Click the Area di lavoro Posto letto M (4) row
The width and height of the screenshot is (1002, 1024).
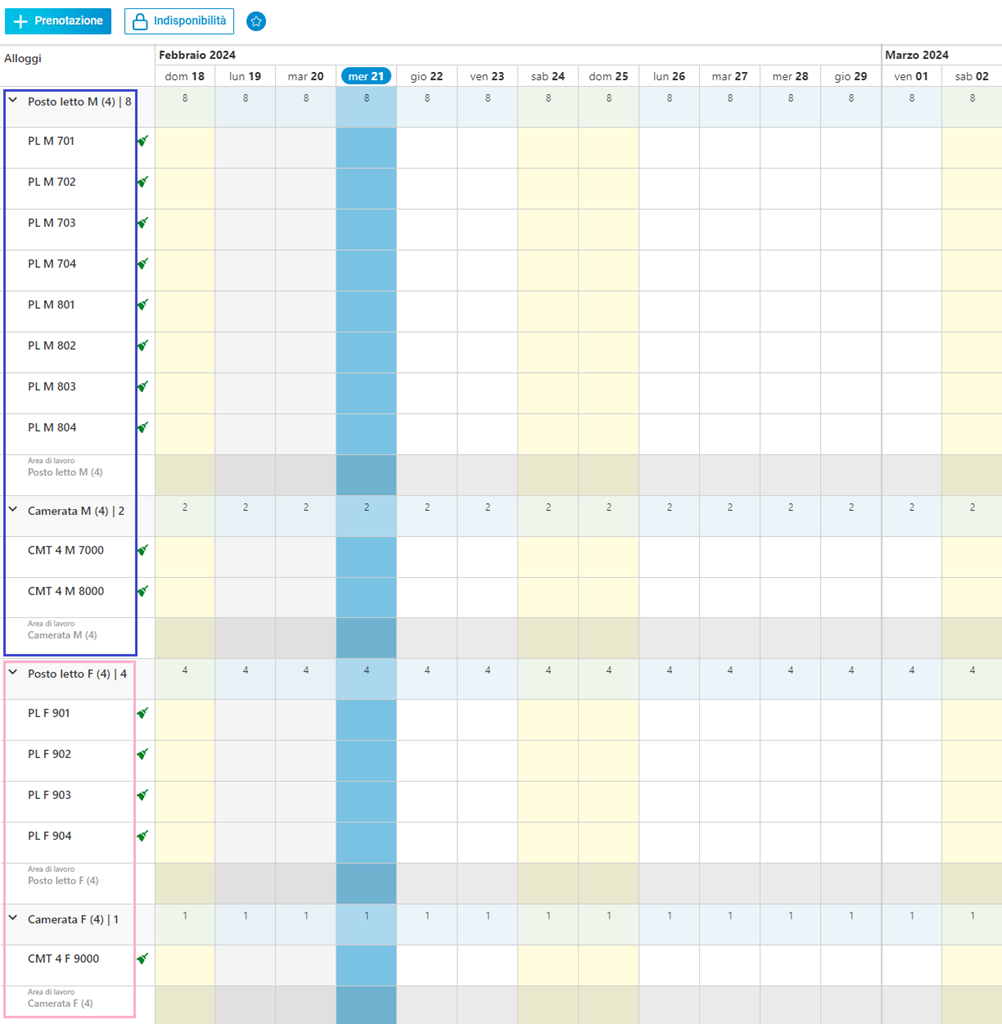(x=65, y=468)
